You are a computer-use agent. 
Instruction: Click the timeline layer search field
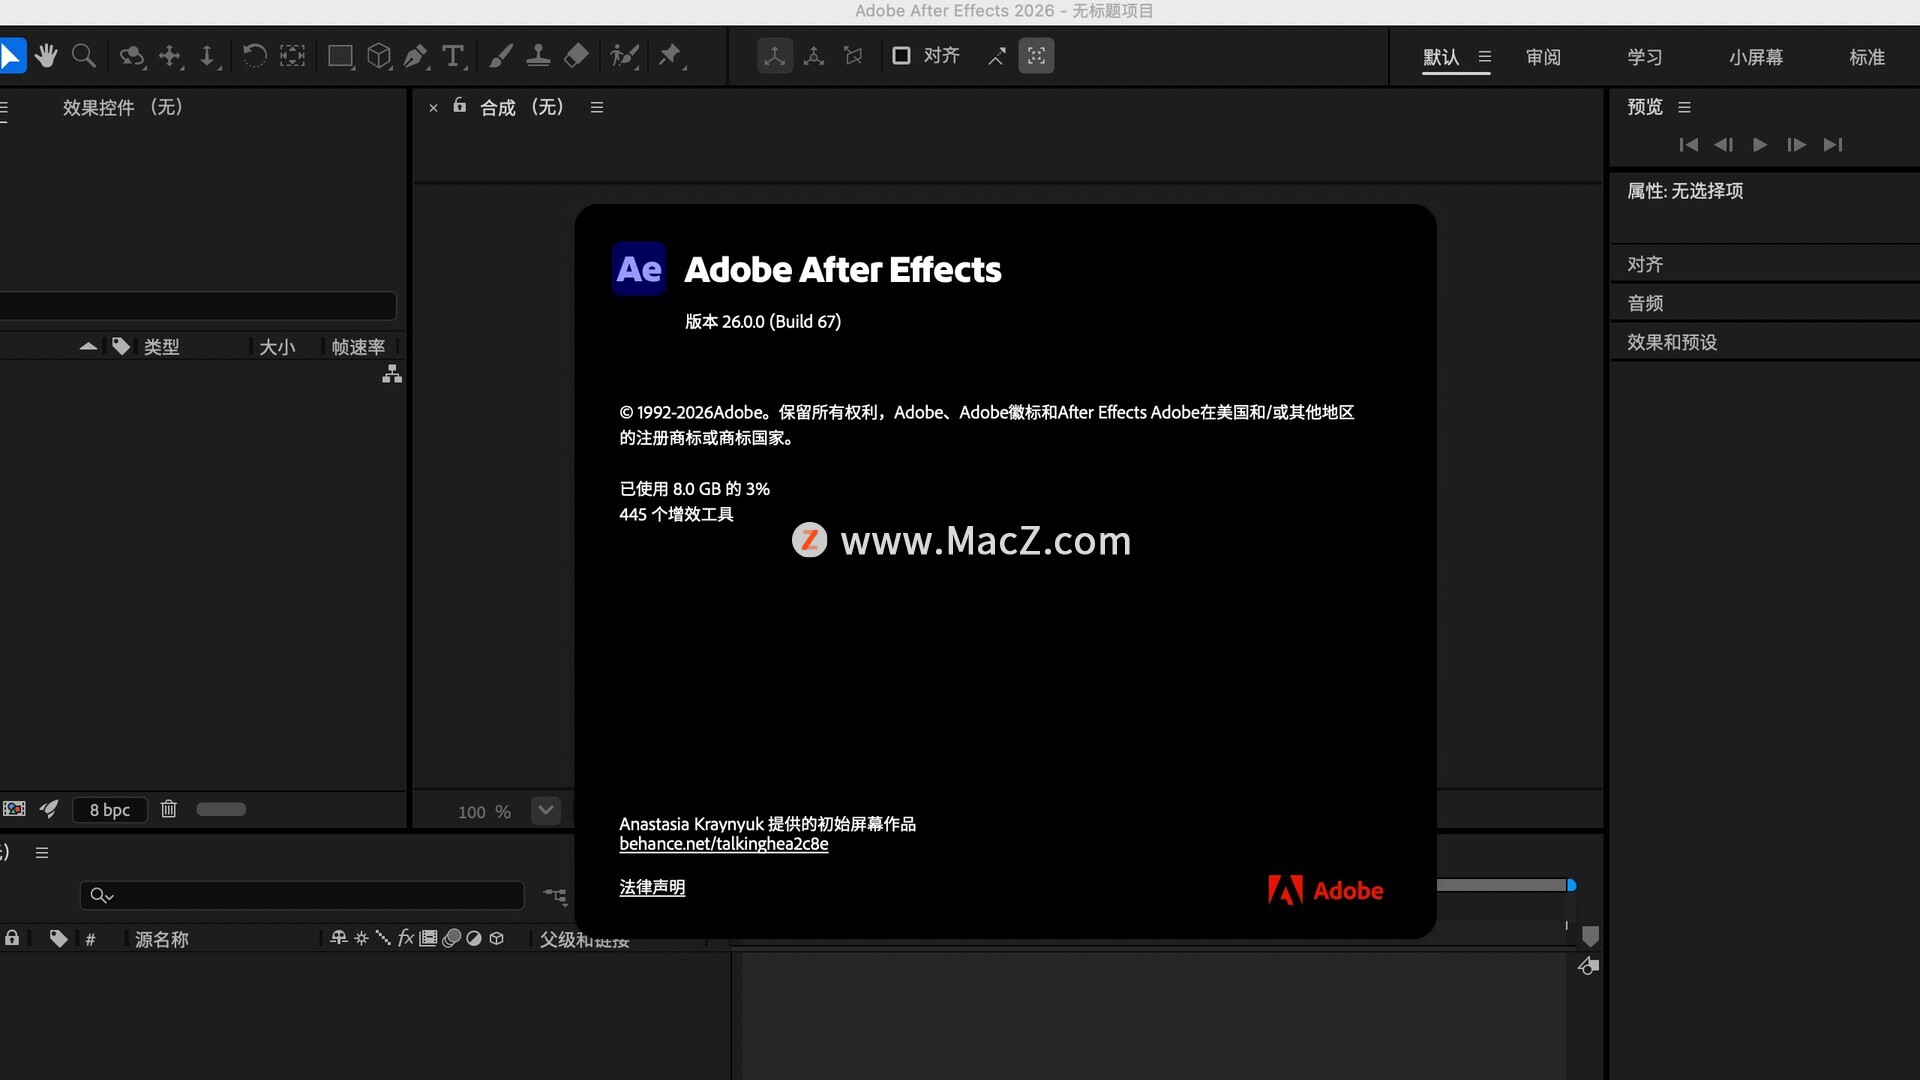tap(310, 895)
